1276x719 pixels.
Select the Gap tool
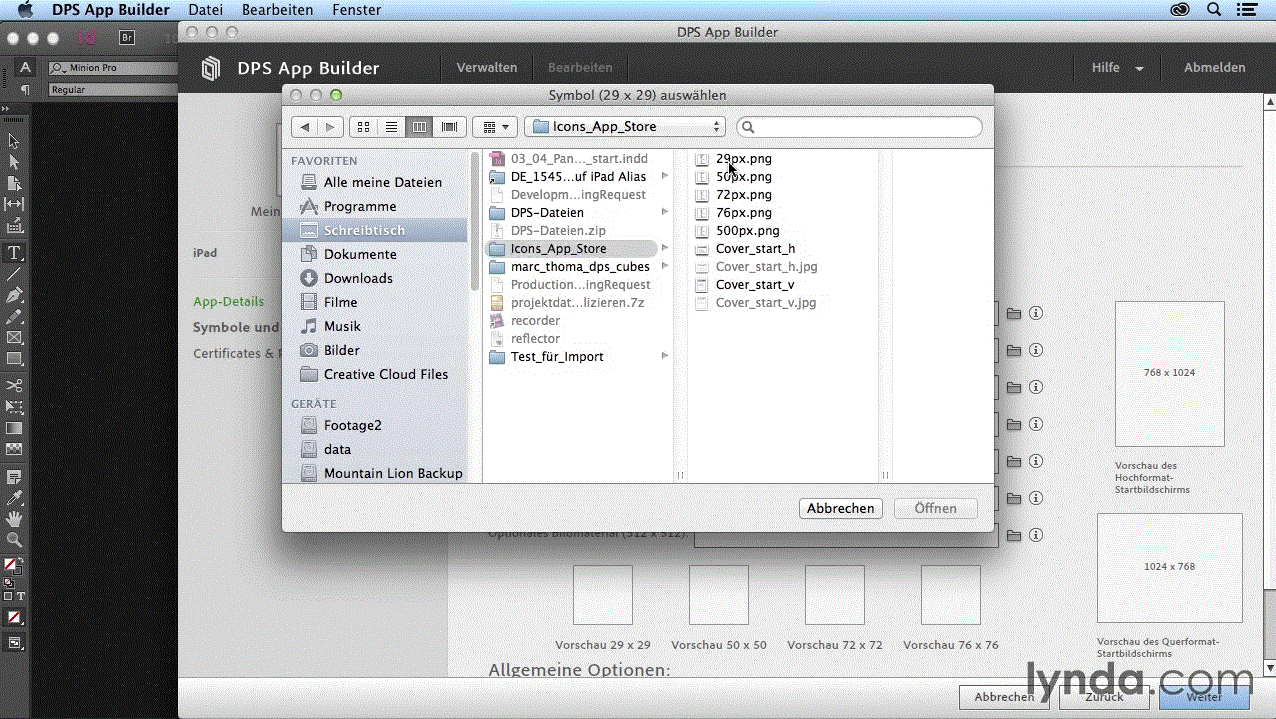coord(14,204)
